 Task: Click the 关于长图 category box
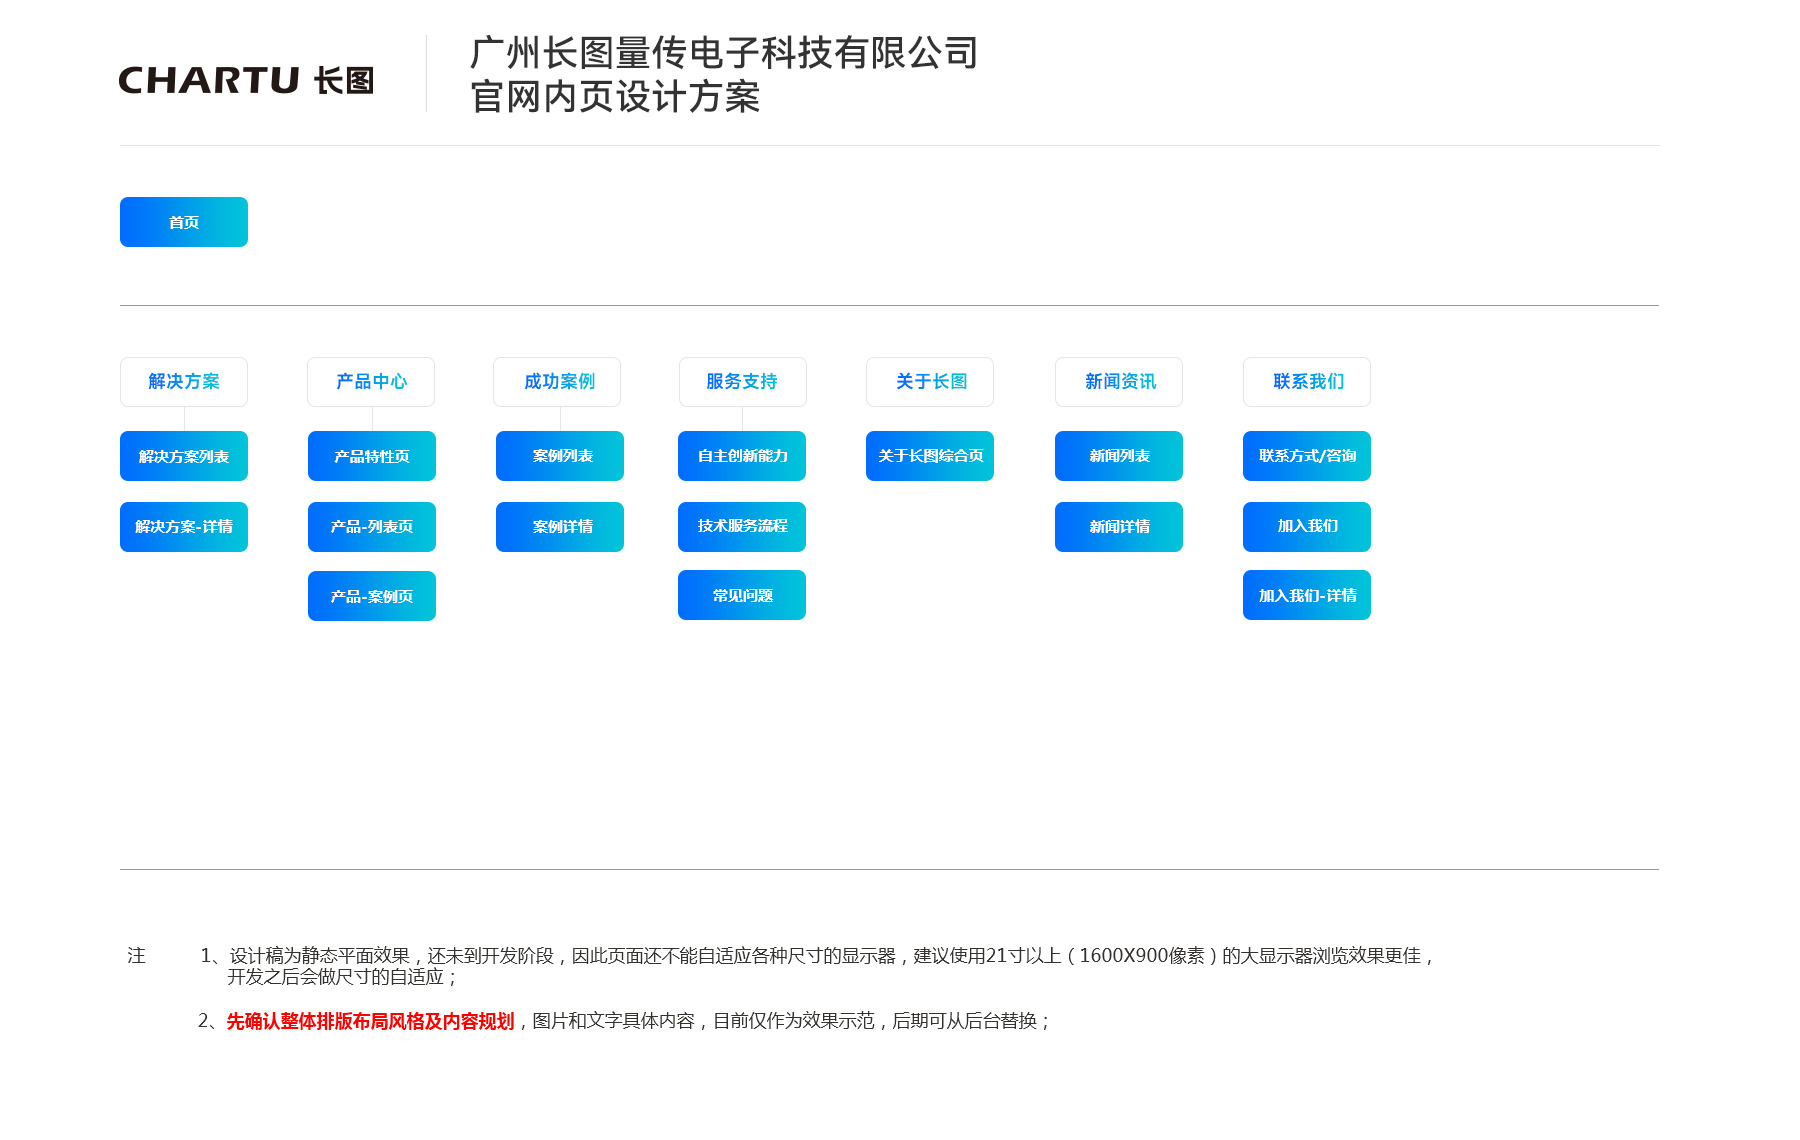(930, 382)
